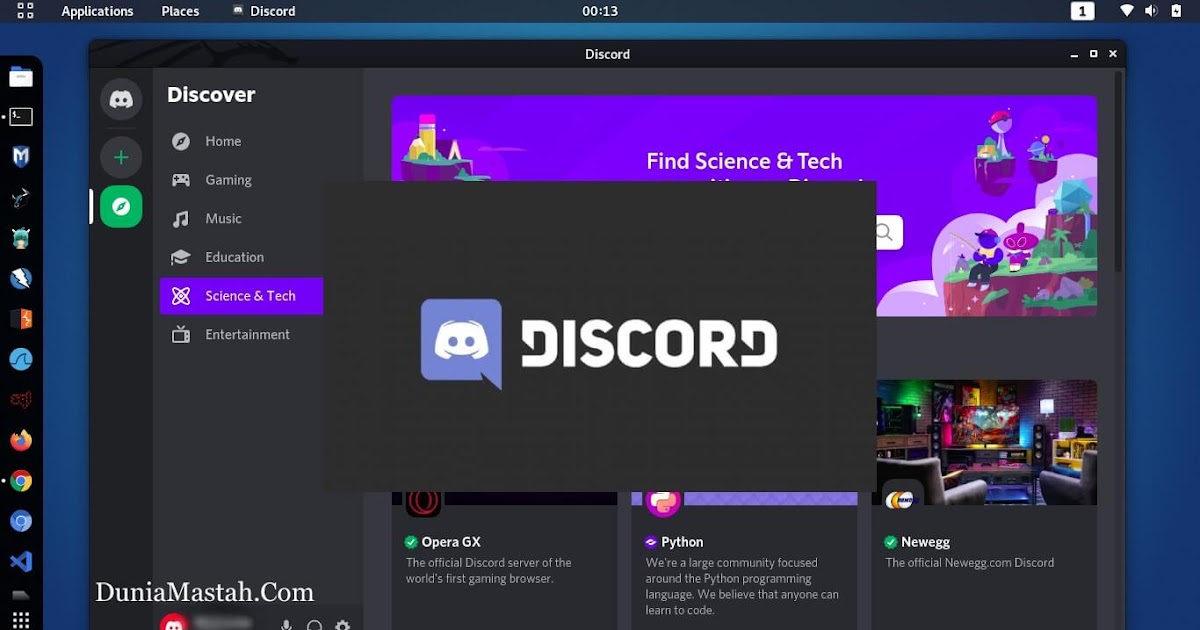Open the Entertainment category
Image resolution: width=1200 pixels, height=630 pixels.
[x=241, y=334]
